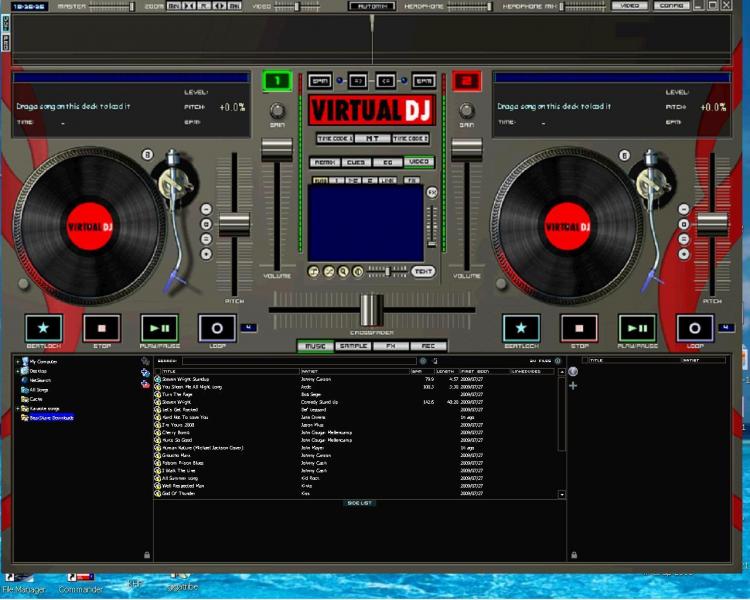Click the right BPM button in mixer
750x600 pixels.
point(424,81)
